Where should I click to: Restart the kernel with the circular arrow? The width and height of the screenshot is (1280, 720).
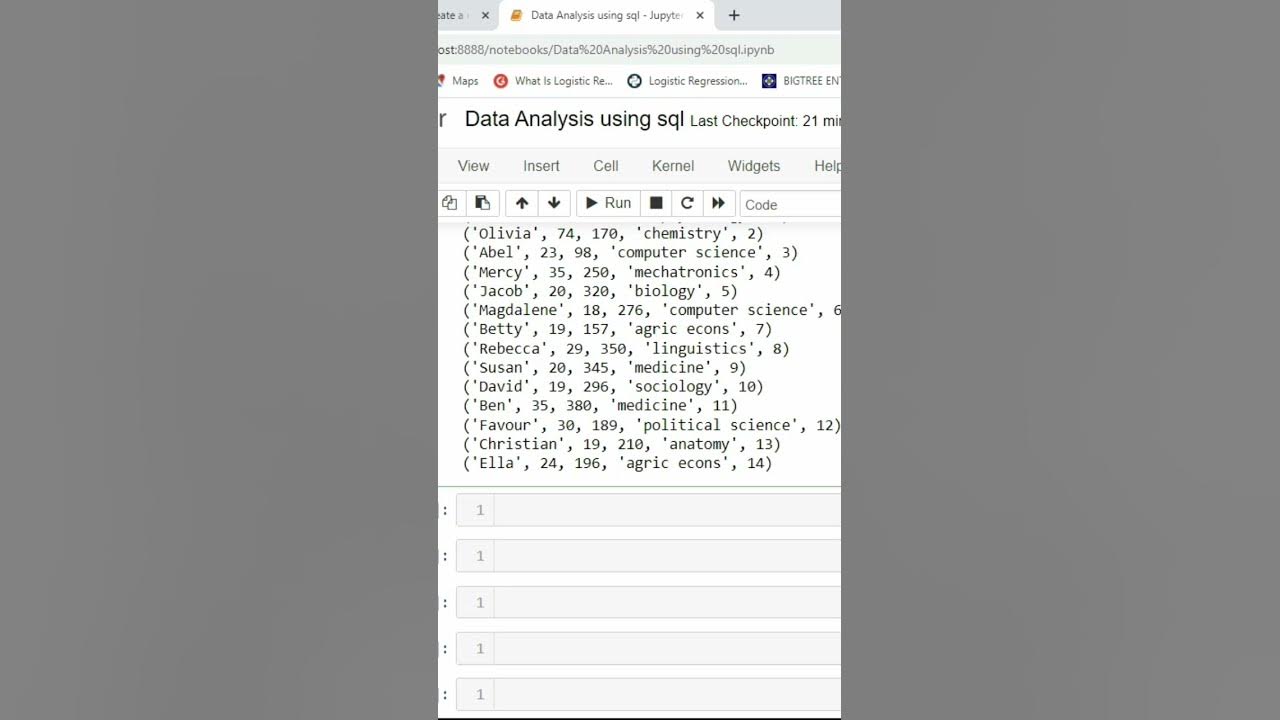click(687, 203)
